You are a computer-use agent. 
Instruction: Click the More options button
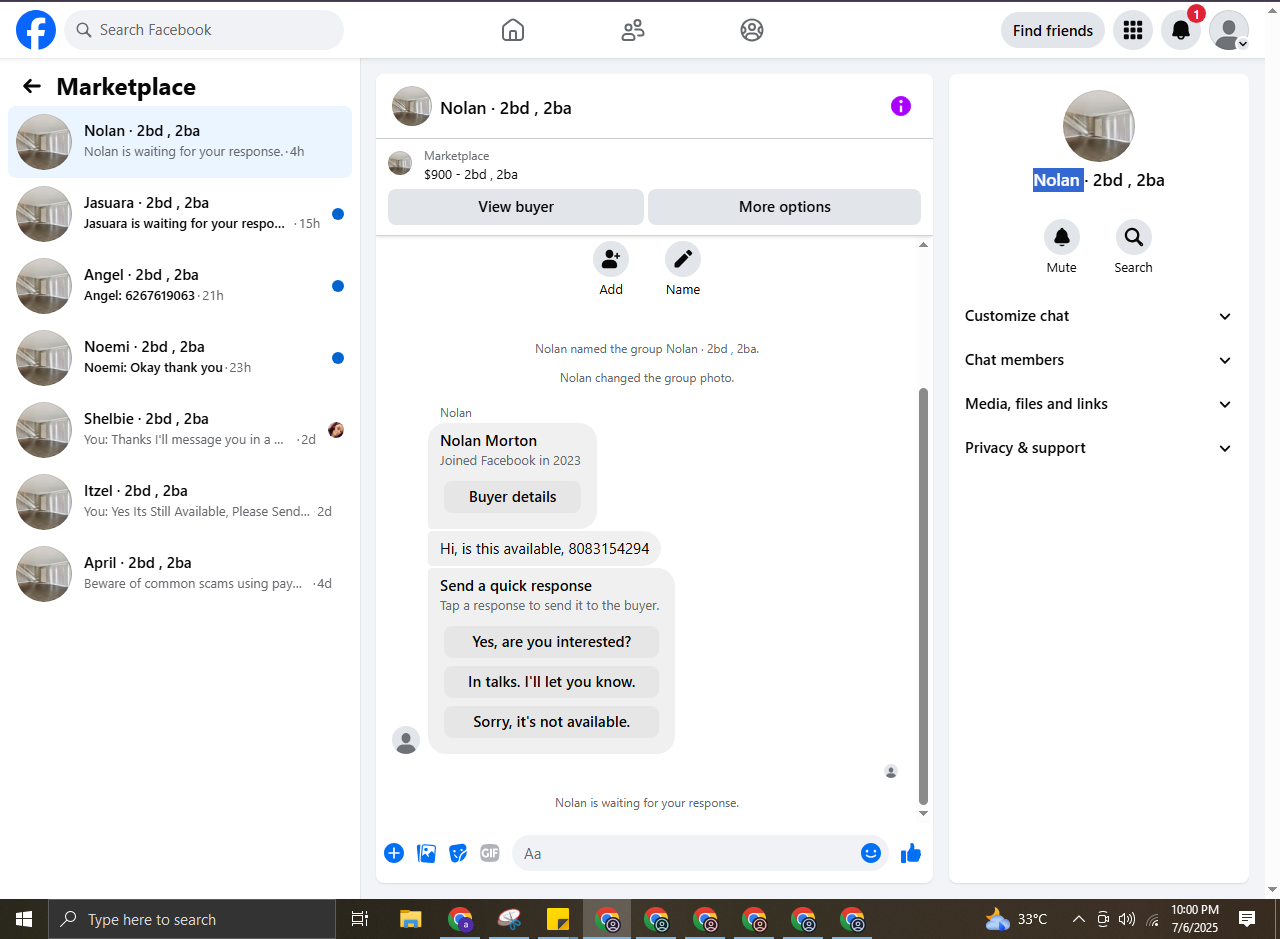(785, 207)
